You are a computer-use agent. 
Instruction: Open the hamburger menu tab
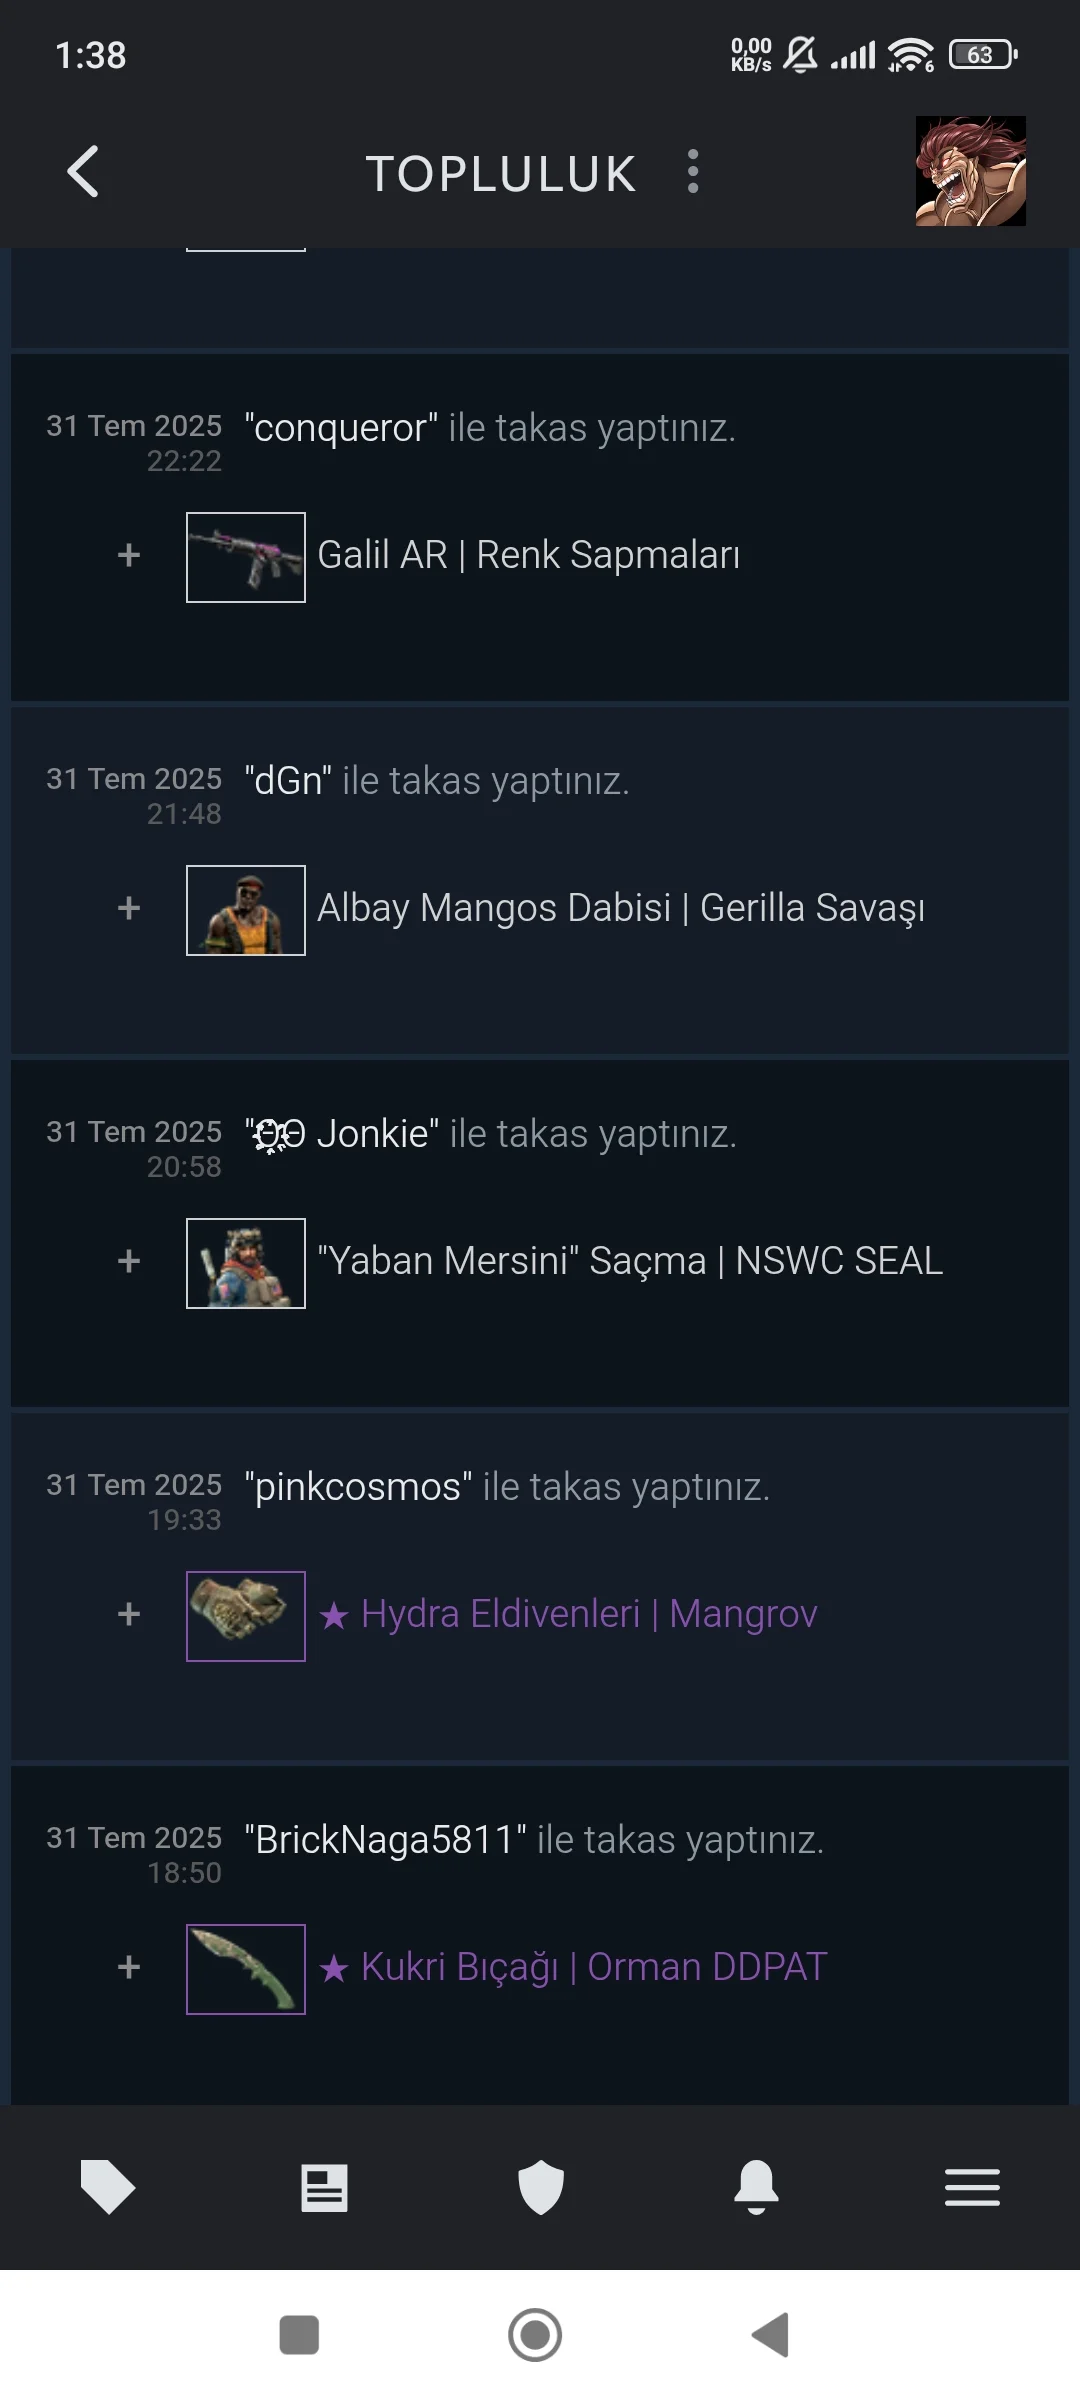coord(972,2187)
